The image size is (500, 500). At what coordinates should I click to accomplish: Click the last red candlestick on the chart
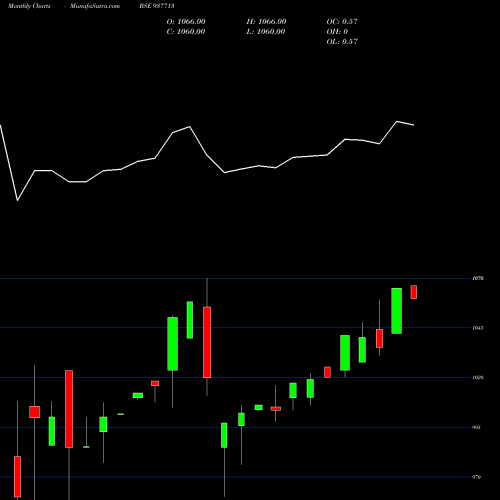[414, 292]
